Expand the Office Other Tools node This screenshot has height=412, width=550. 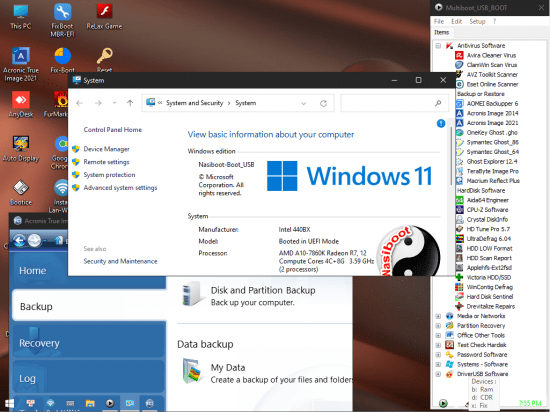[x=438, y=336]
